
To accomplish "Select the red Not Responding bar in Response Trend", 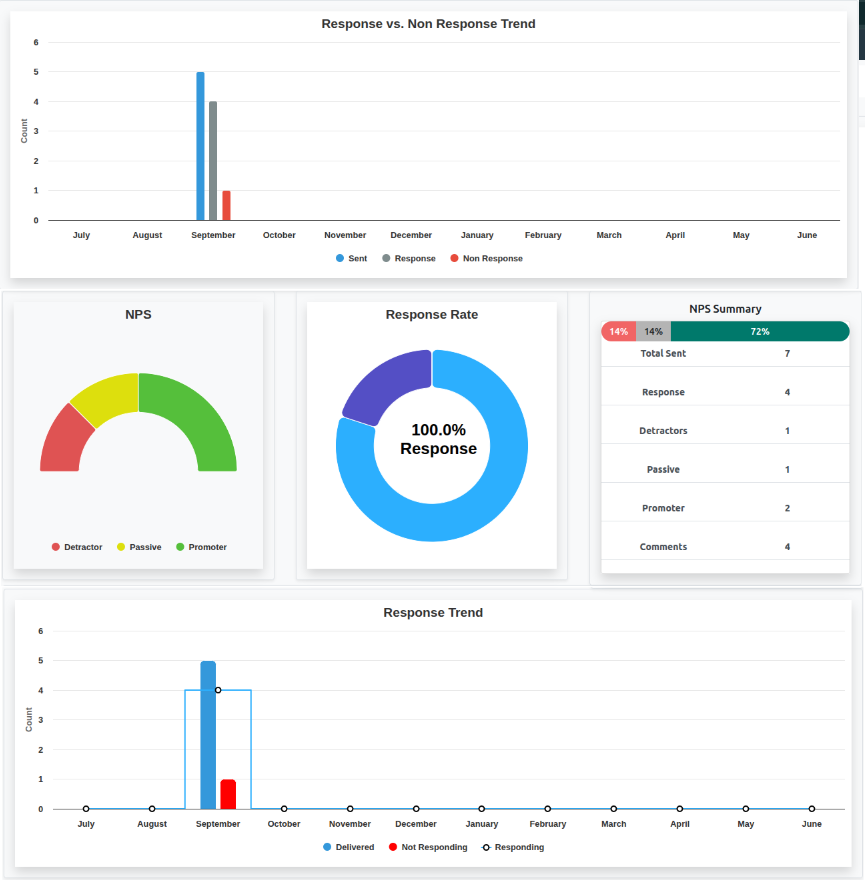I will 228,794.
